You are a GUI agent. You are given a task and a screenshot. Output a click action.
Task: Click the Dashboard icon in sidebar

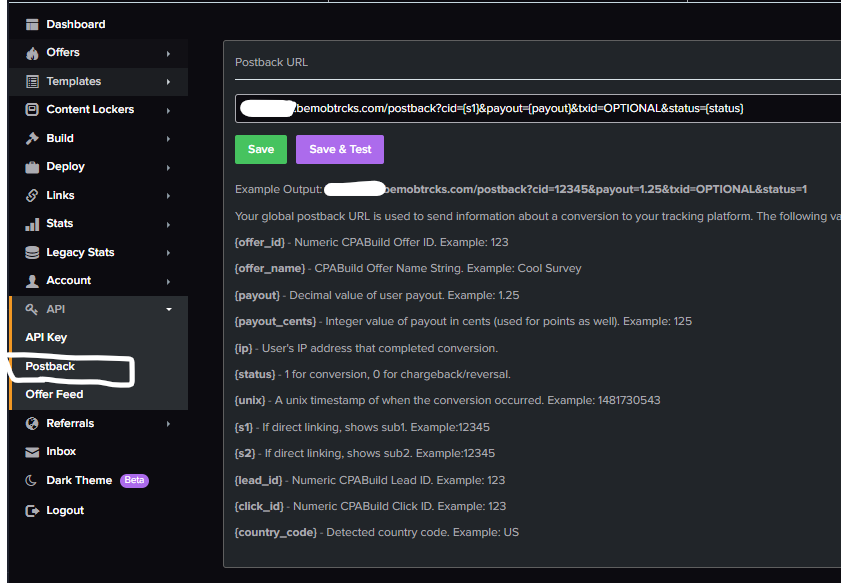click(32, 24)
